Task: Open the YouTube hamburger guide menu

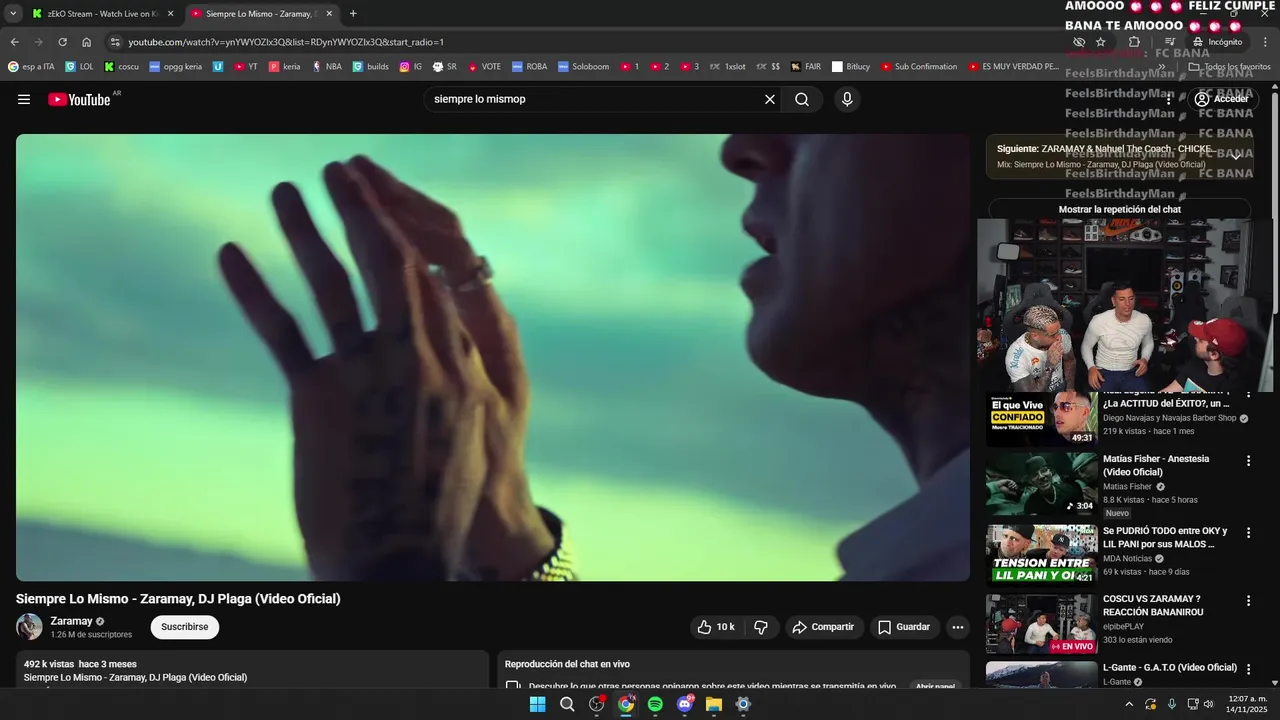Action: pos(24,99)
